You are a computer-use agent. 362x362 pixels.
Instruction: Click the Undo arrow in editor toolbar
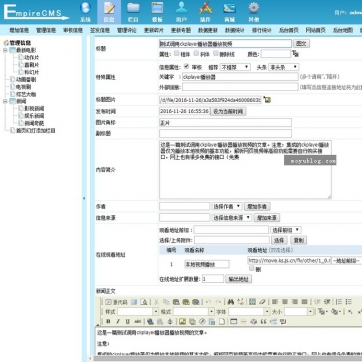pyautogui.click(x=208, y=302)
